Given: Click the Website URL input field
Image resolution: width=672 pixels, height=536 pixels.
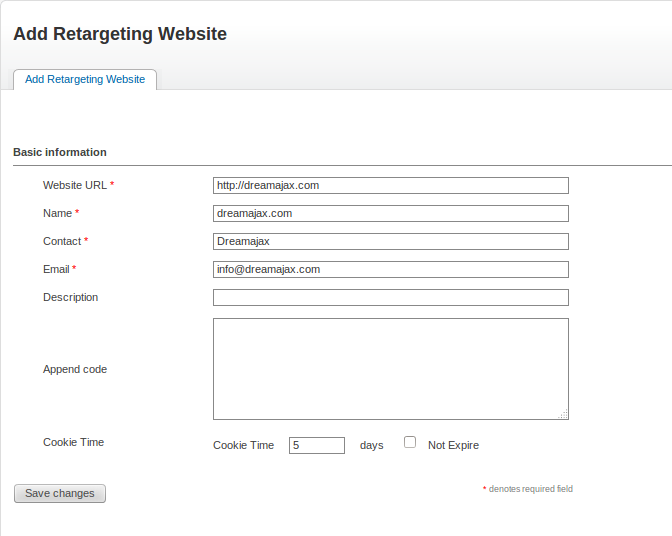Looking at the screenshot, I should [x=390, y=185].
